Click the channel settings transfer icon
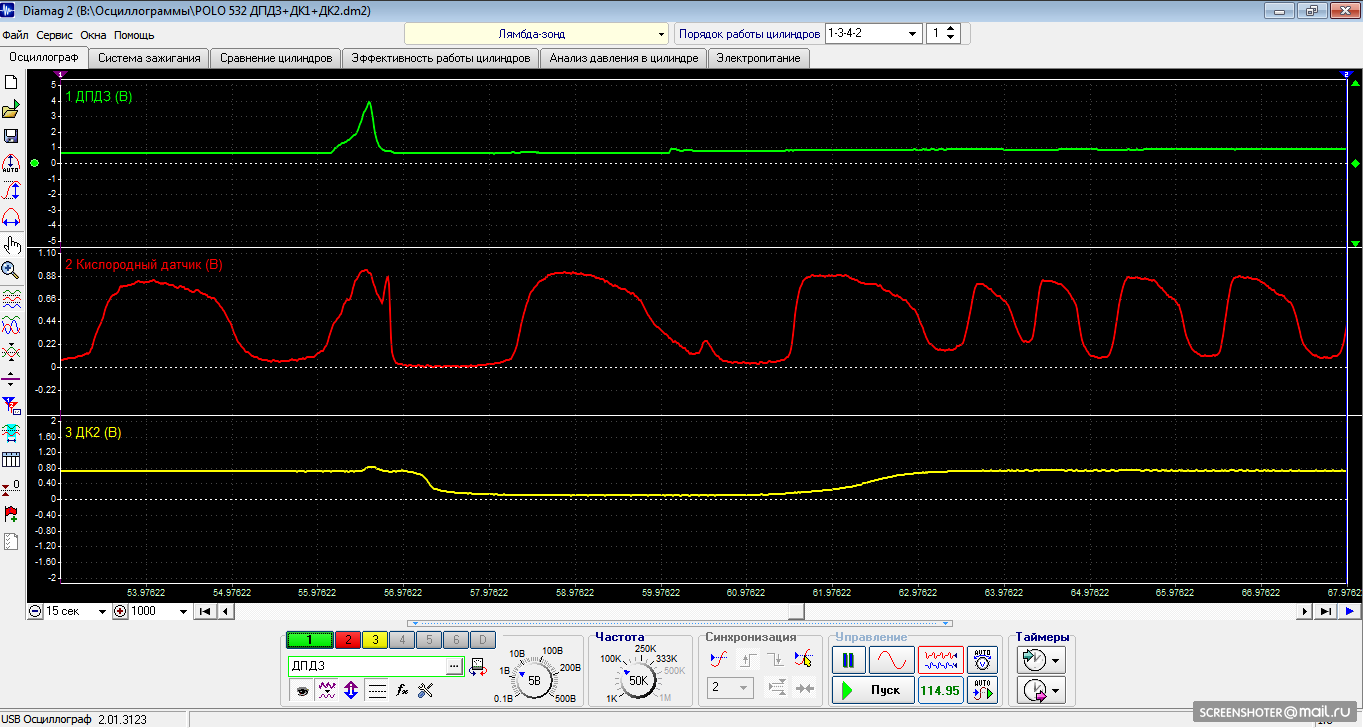Image resolution: width=1363 pixels, height=728 pixels. point(478,665)
